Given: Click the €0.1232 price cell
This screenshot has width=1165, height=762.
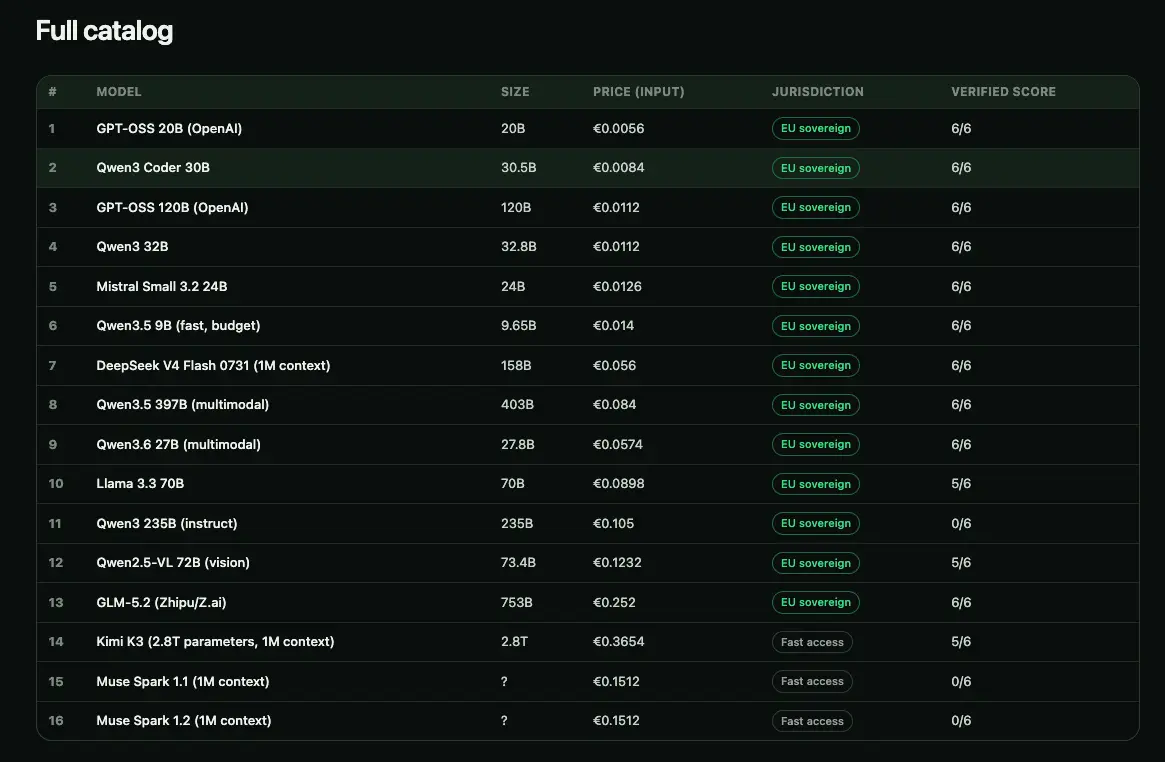Looking at the screenshot, I should (x=617, y=563).
